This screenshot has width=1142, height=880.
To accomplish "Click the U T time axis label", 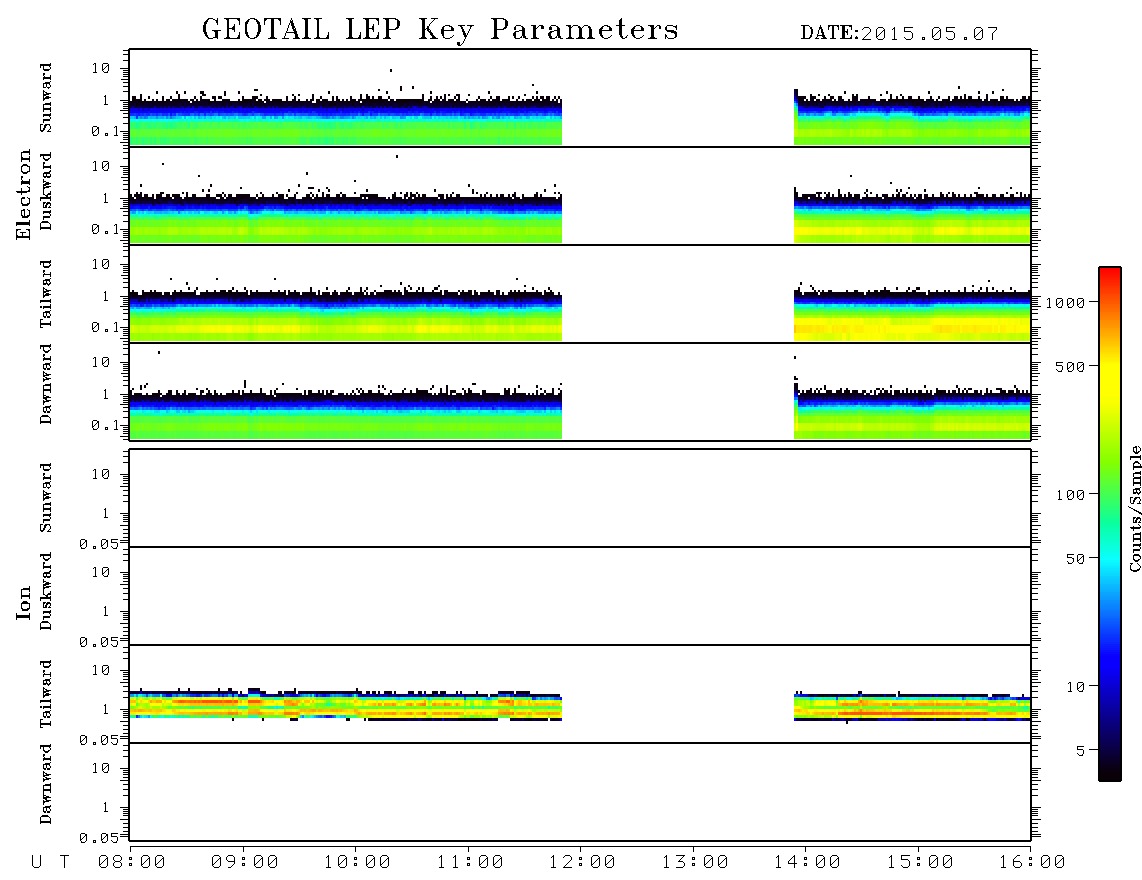I will click(x=51, y=863).
